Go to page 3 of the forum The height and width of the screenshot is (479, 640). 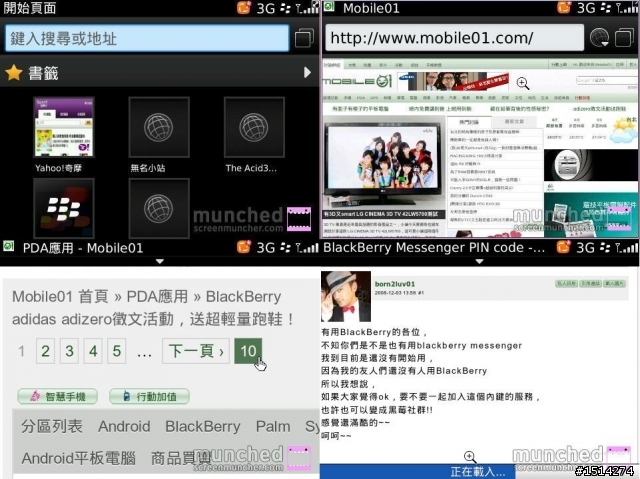[69, 351]
